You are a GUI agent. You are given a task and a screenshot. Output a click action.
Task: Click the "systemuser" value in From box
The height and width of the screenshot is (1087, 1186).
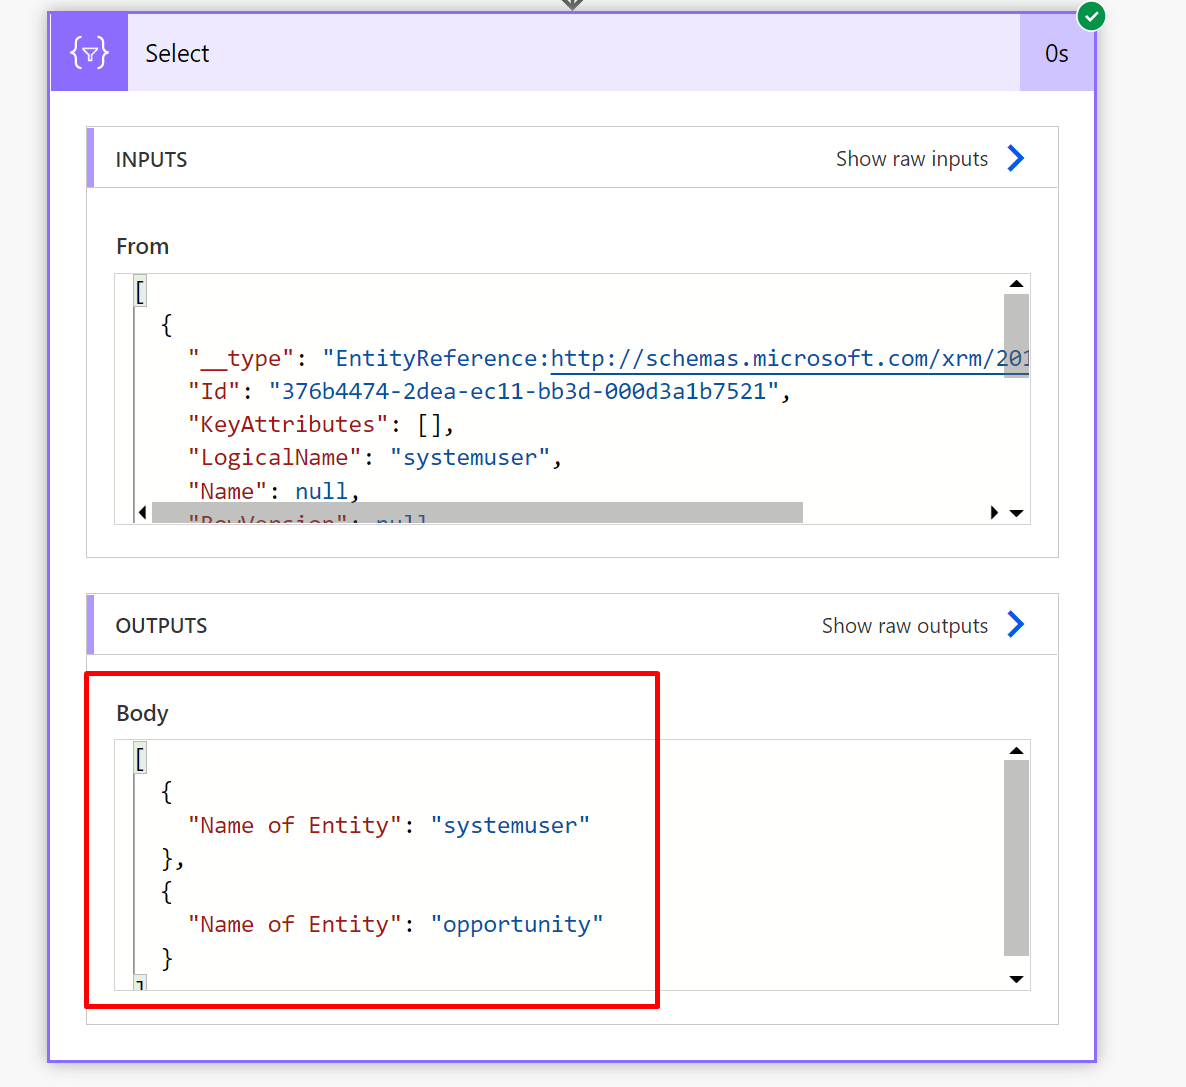point(470,458)
